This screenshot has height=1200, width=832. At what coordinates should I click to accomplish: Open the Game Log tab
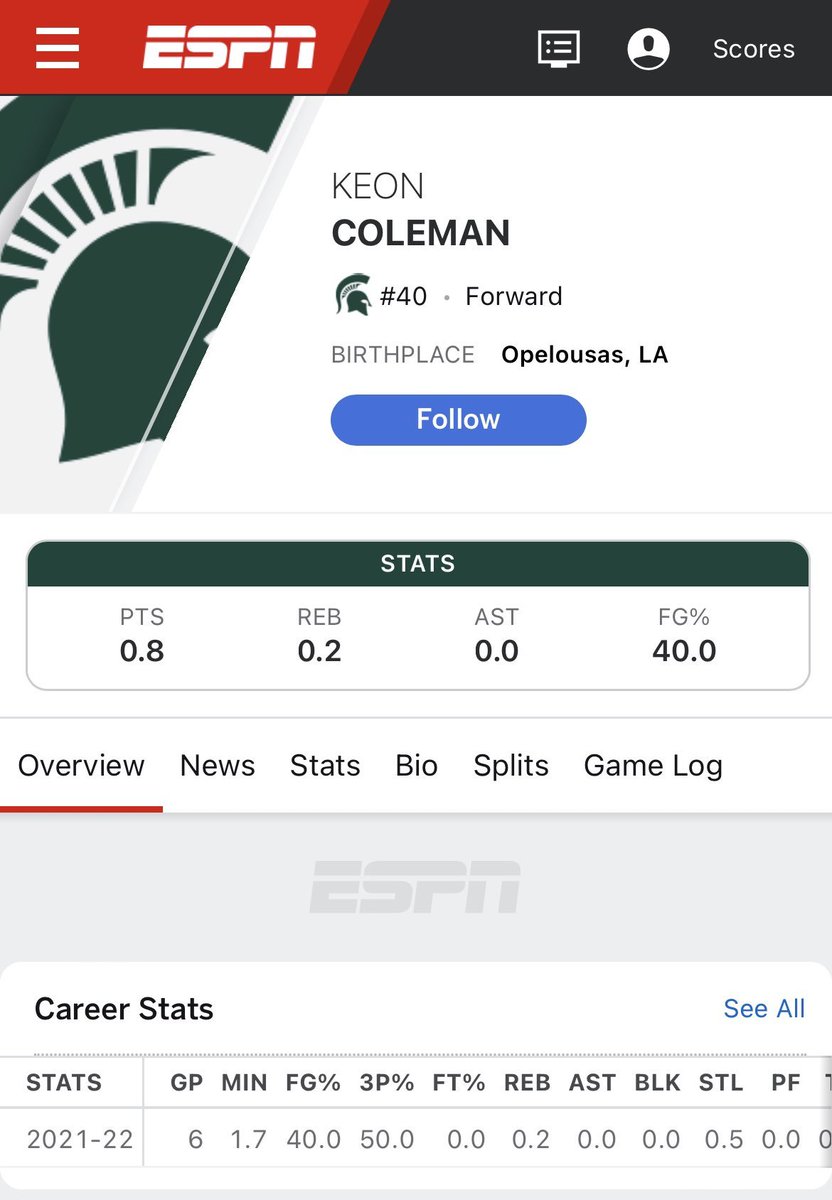click(653, 765)
